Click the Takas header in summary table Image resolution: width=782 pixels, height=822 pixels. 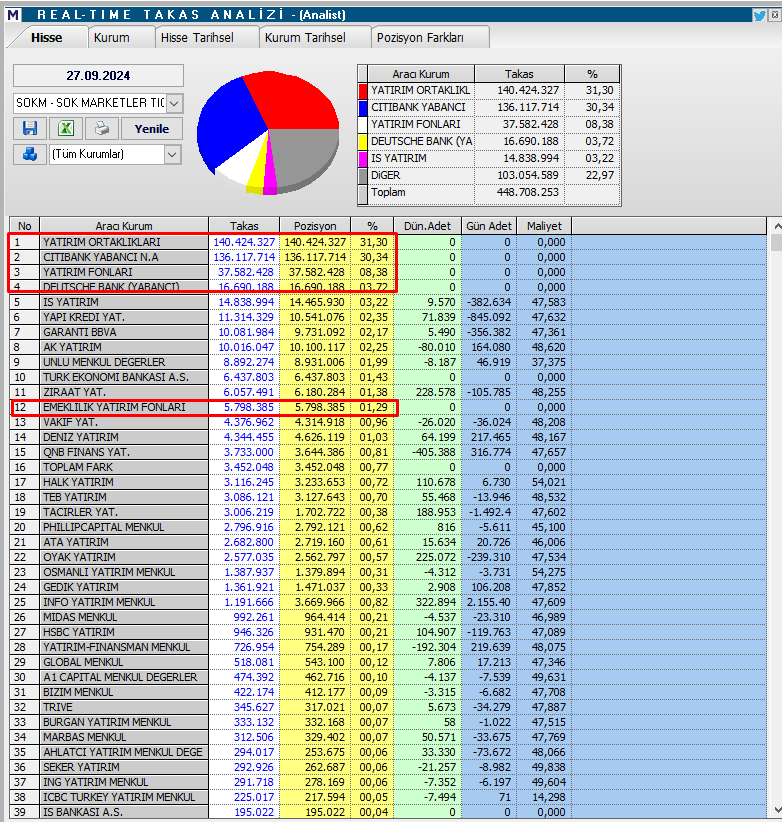[519, 74]
